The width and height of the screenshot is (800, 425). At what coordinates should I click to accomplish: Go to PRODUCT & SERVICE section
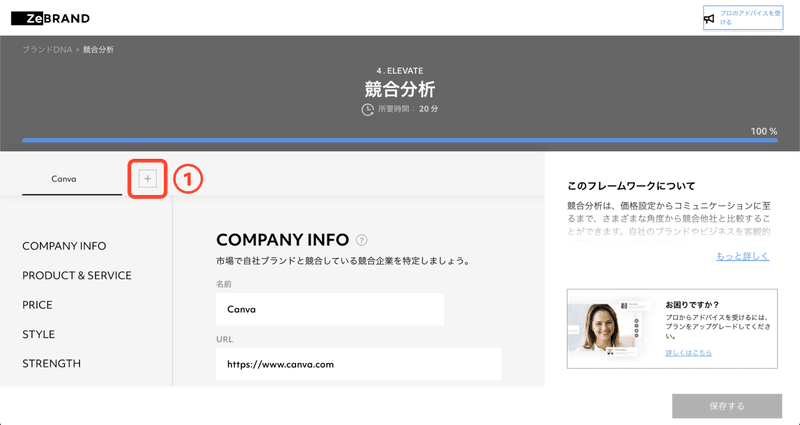tap(77, 276)
